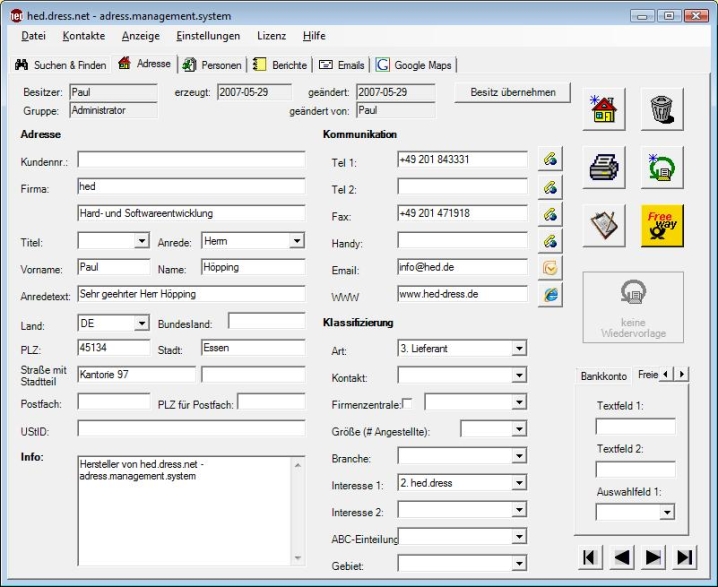Open the Anrede dropdown

coord(297,241)
